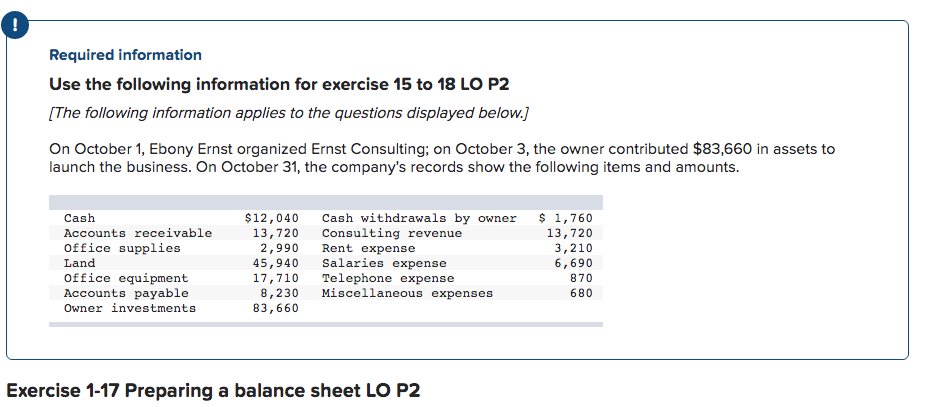Click the Salaries expense label

coord(384,264)
